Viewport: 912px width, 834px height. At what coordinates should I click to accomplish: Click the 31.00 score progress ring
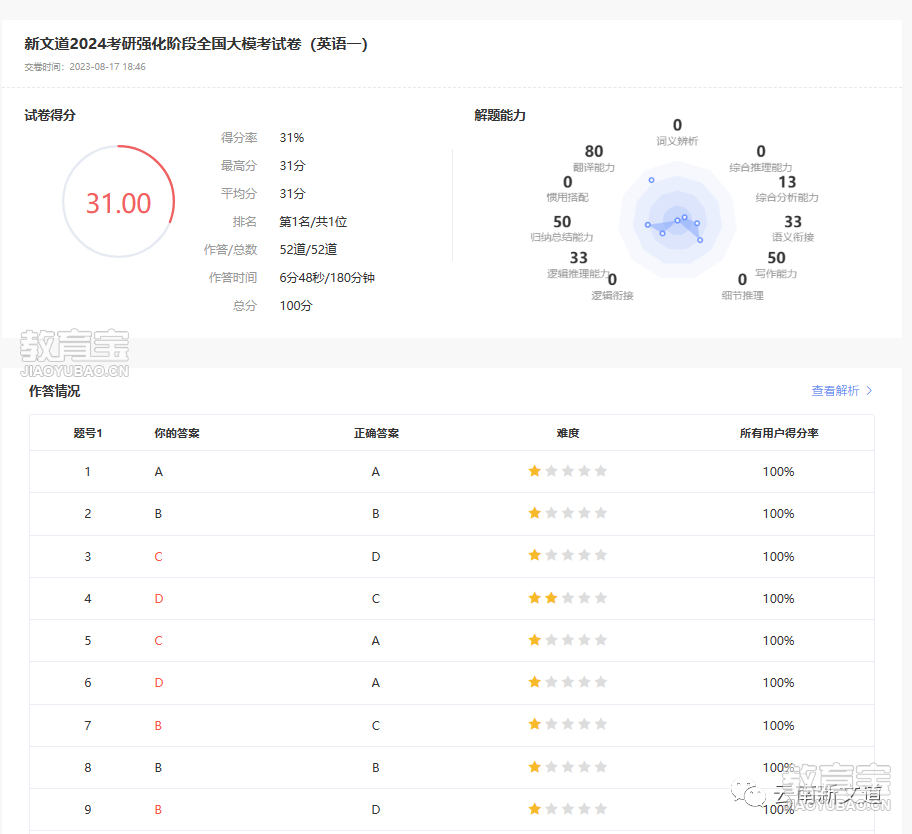click(x=119, y=201)
